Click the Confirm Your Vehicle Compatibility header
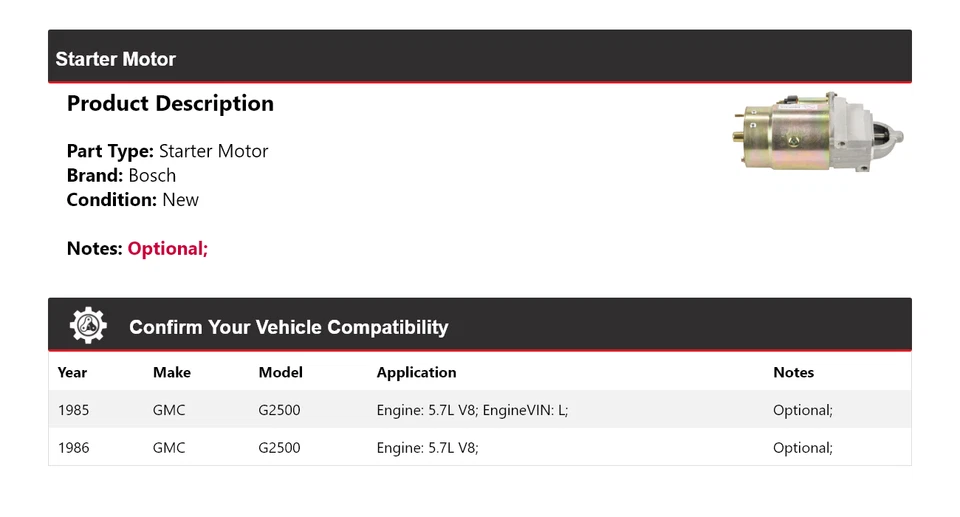The height and width of the screenshot is (517, 960). 288,327
